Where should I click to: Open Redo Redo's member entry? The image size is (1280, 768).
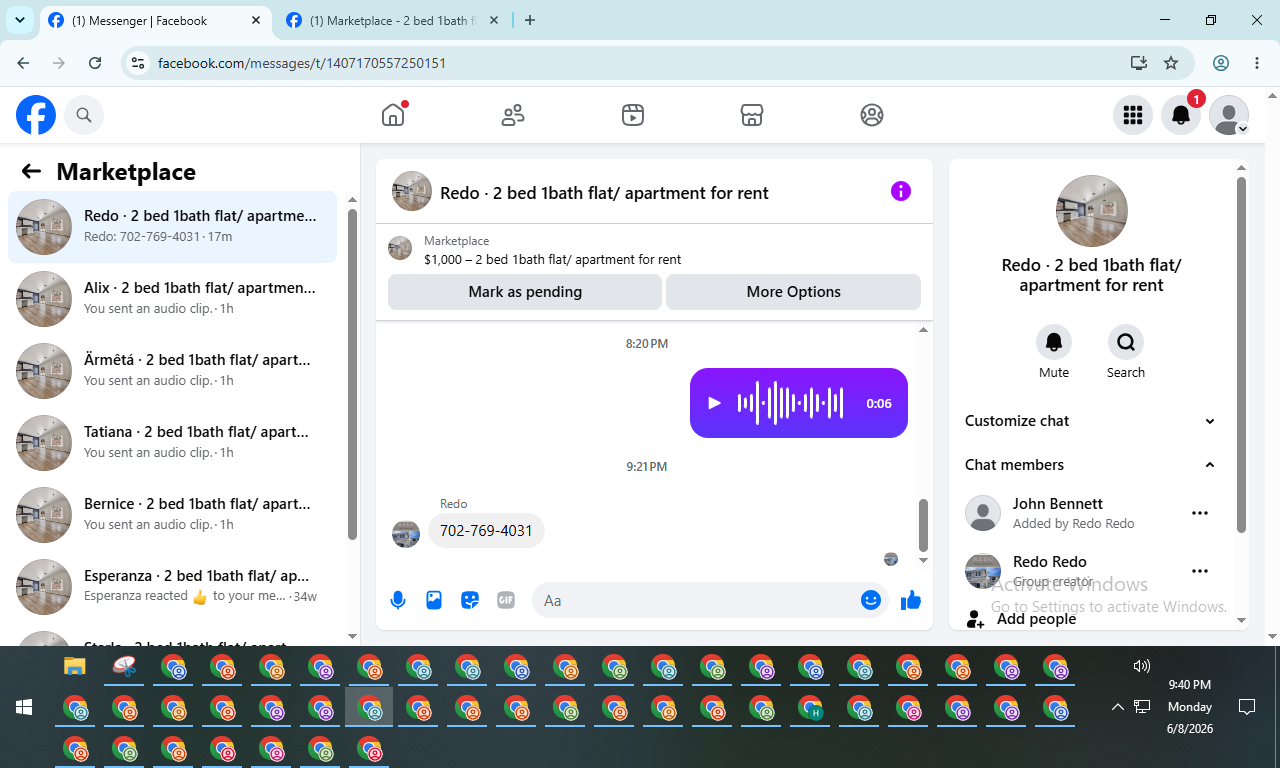coord(1091,571)
